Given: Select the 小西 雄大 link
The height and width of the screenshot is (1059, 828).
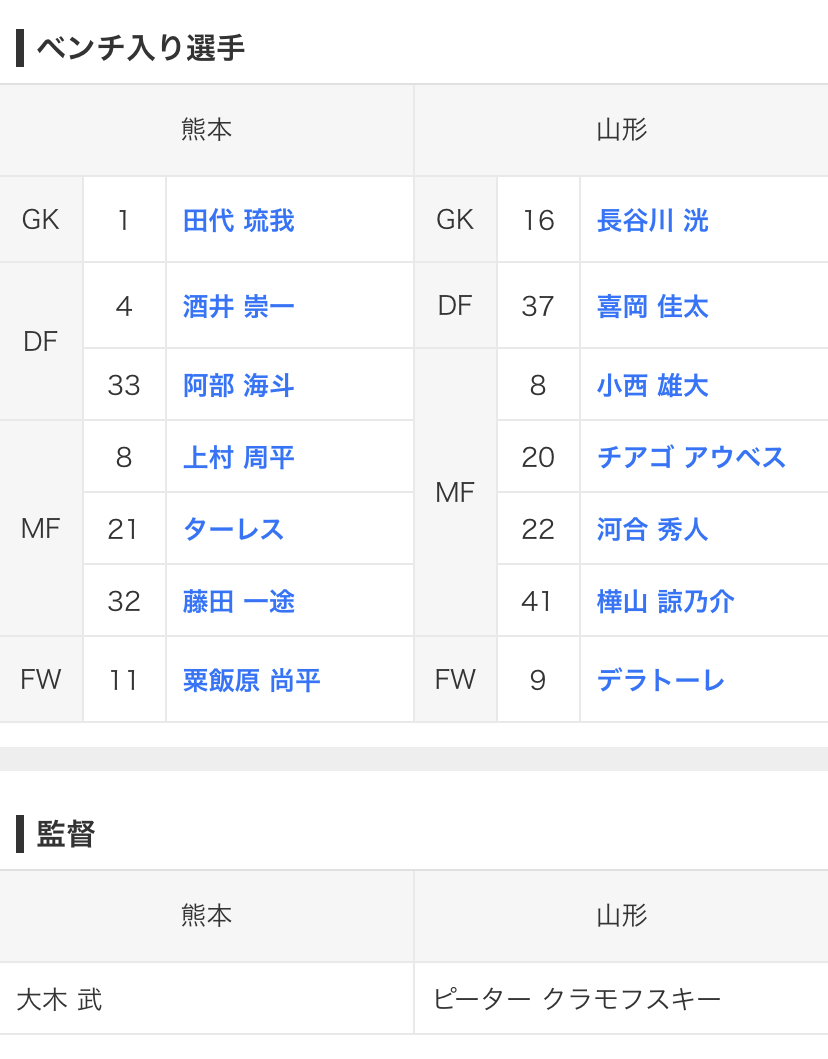Looking at the screenshot, I should tap(652, 385).
